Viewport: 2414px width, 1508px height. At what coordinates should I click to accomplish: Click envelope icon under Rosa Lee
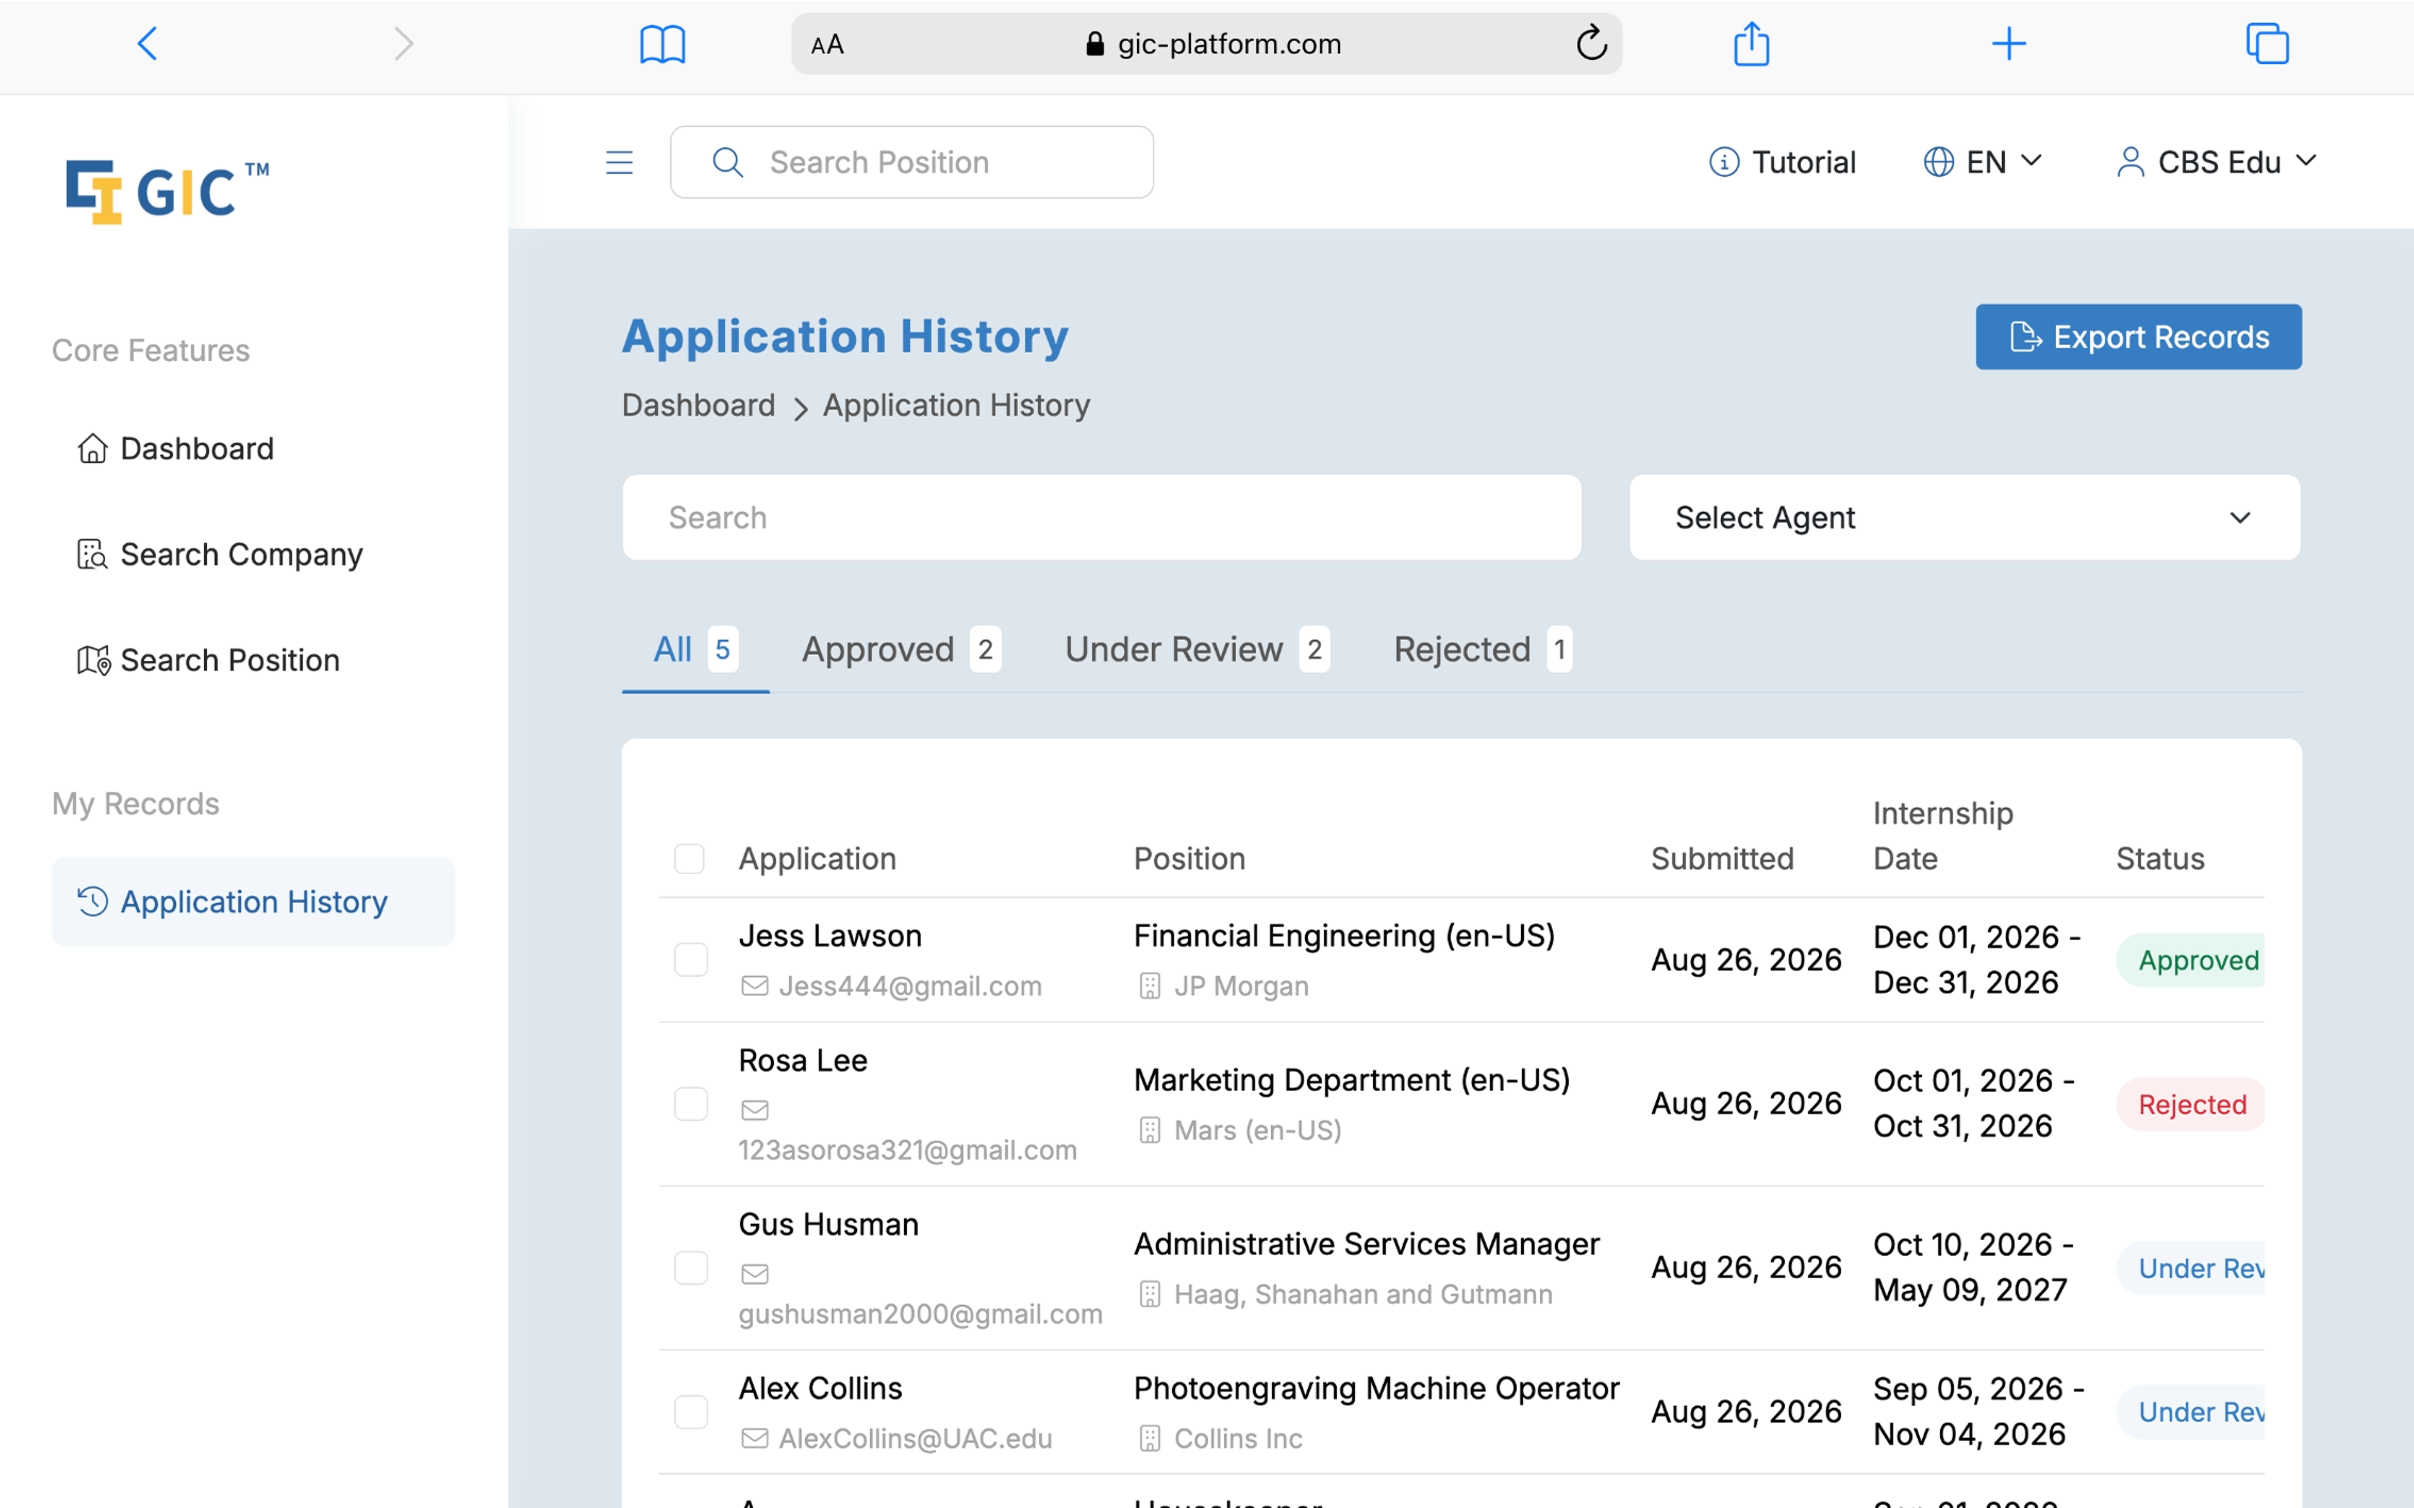(754, 1110)
